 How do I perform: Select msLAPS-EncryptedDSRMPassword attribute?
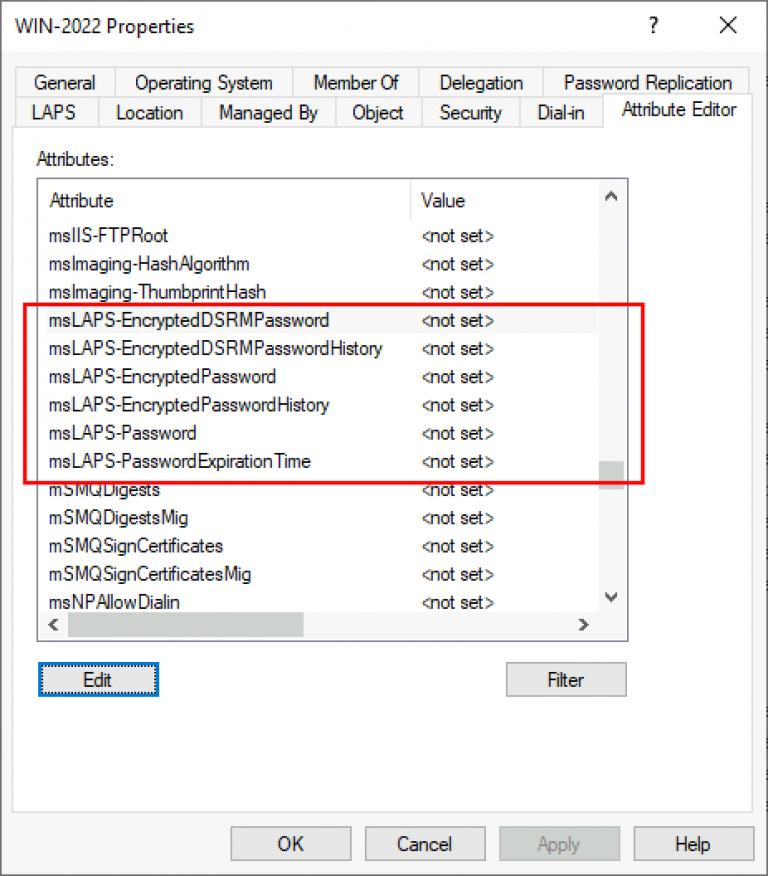tap(189, 321)
